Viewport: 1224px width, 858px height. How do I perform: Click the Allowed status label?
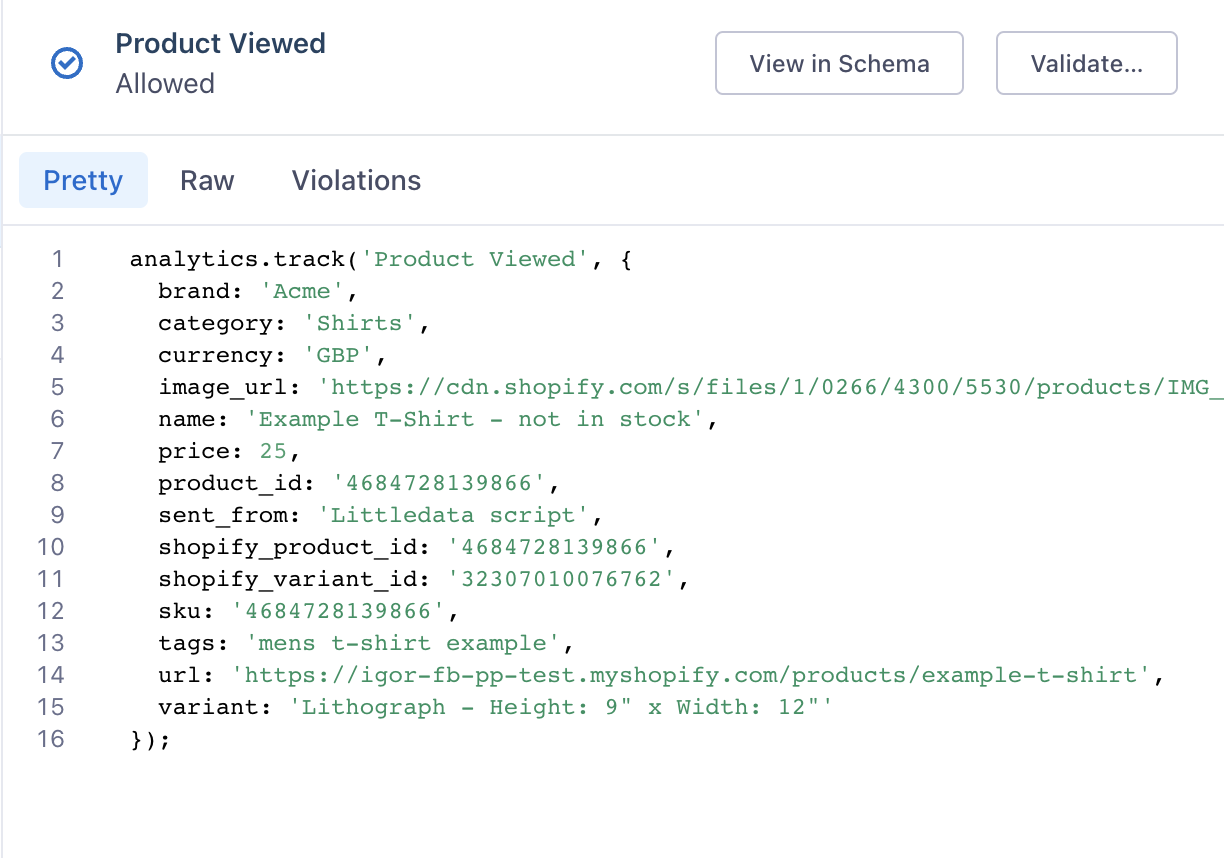[165, 83]
